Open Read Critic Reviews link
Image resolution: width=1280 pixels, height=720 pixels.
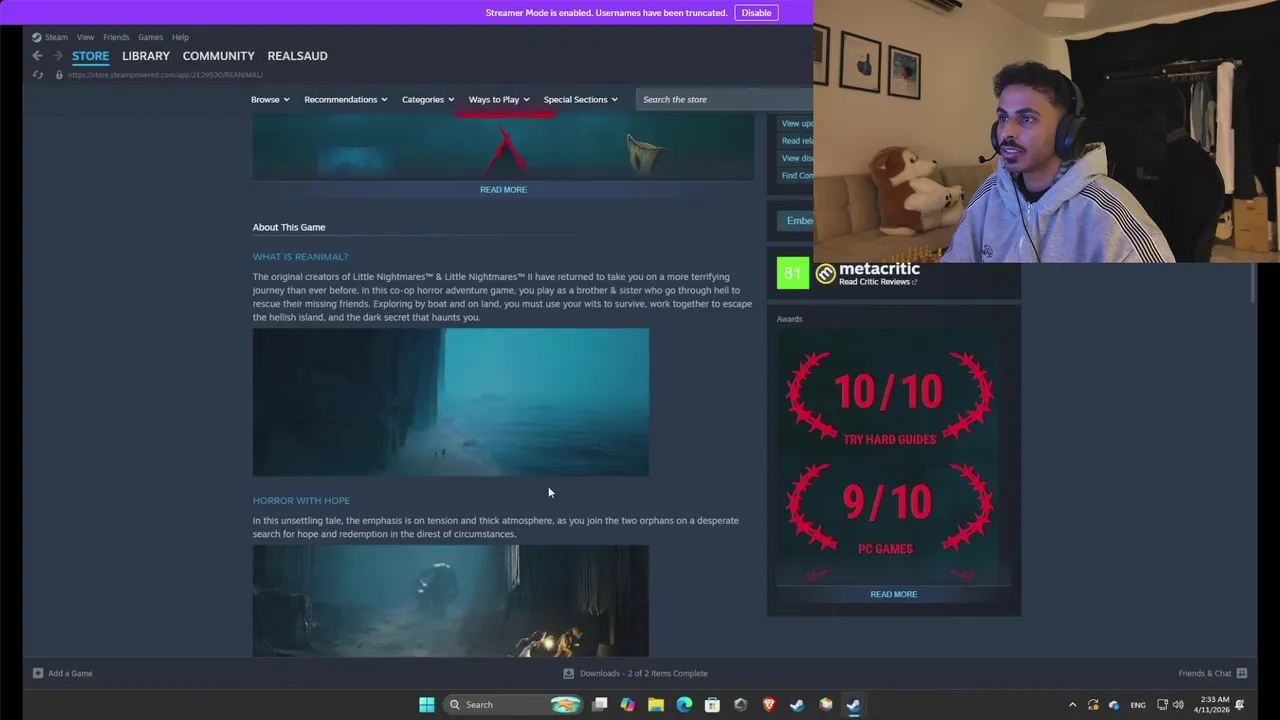876,282
